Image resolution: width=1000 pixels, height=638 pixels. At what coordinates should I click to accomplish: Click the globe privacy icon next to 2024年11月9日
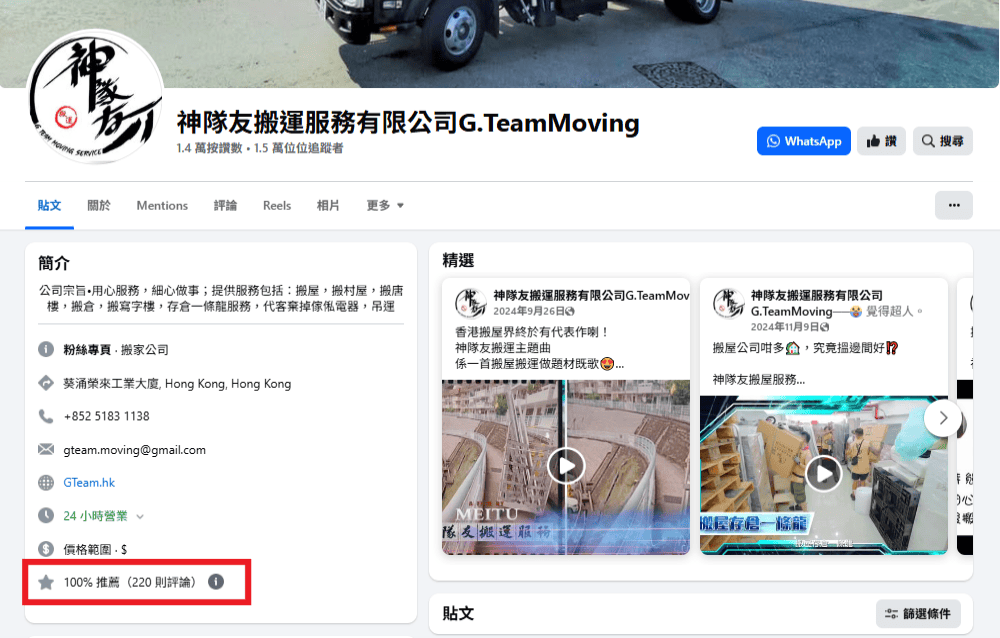[x=825, y=327]
